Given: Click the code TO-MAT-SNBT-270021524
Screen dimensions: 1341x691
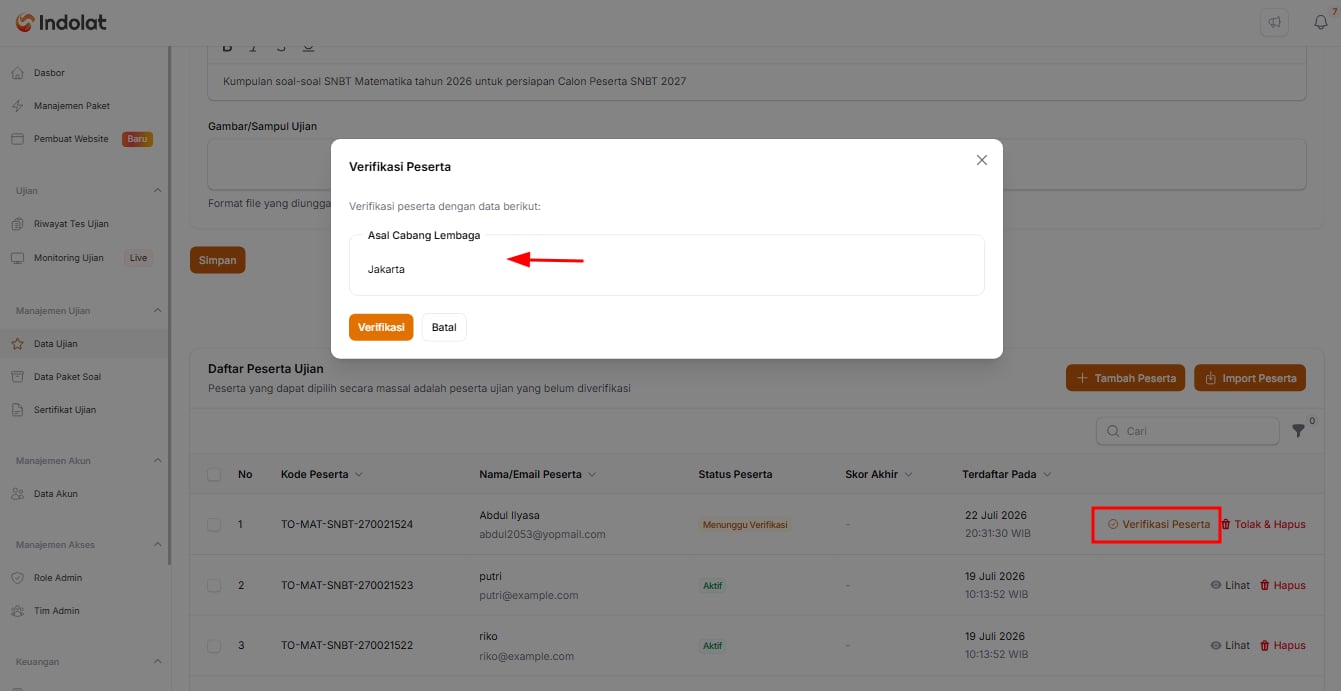Looking at the screenshot, I should [347, 525].
